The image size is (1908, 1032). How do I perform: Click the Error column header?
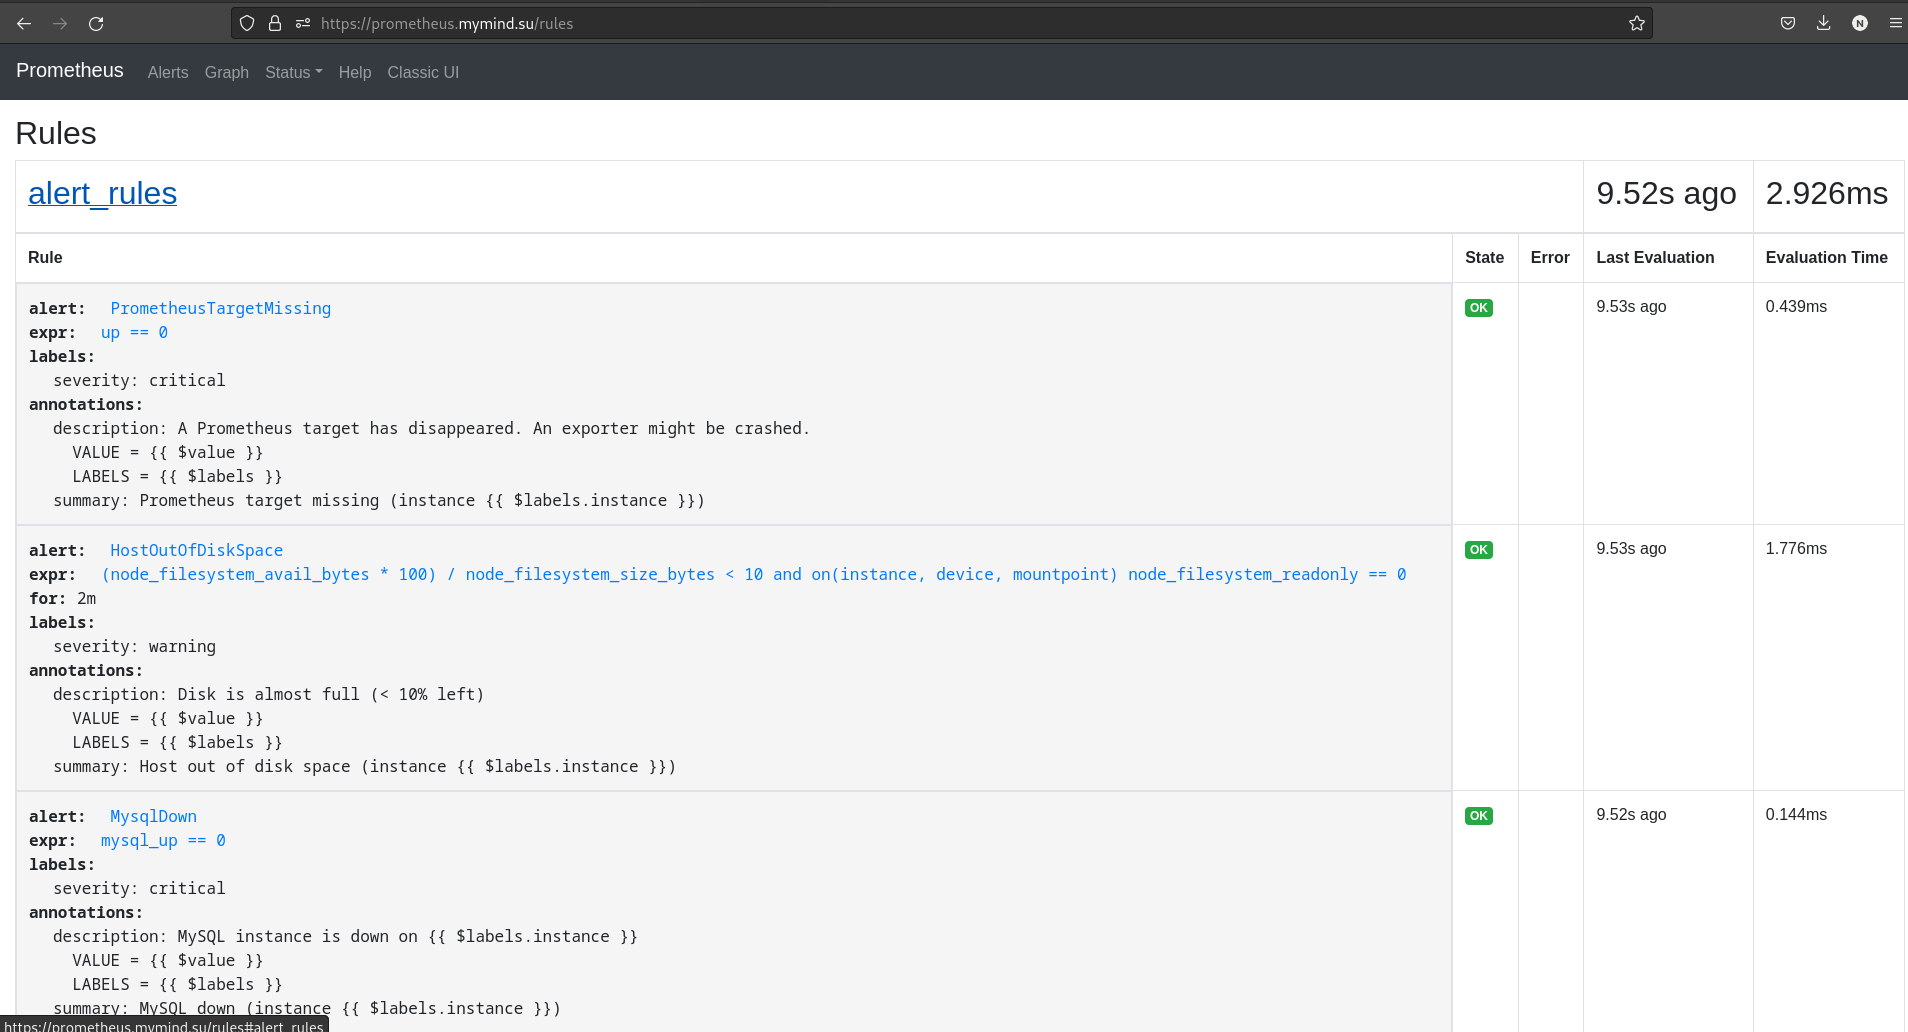1550,257
